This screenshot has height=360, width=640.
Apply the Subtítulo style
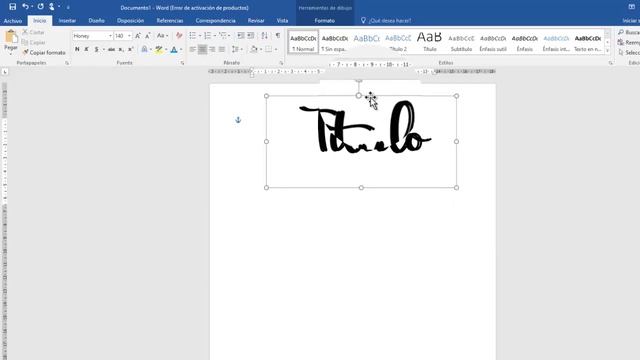click(461, 42)
